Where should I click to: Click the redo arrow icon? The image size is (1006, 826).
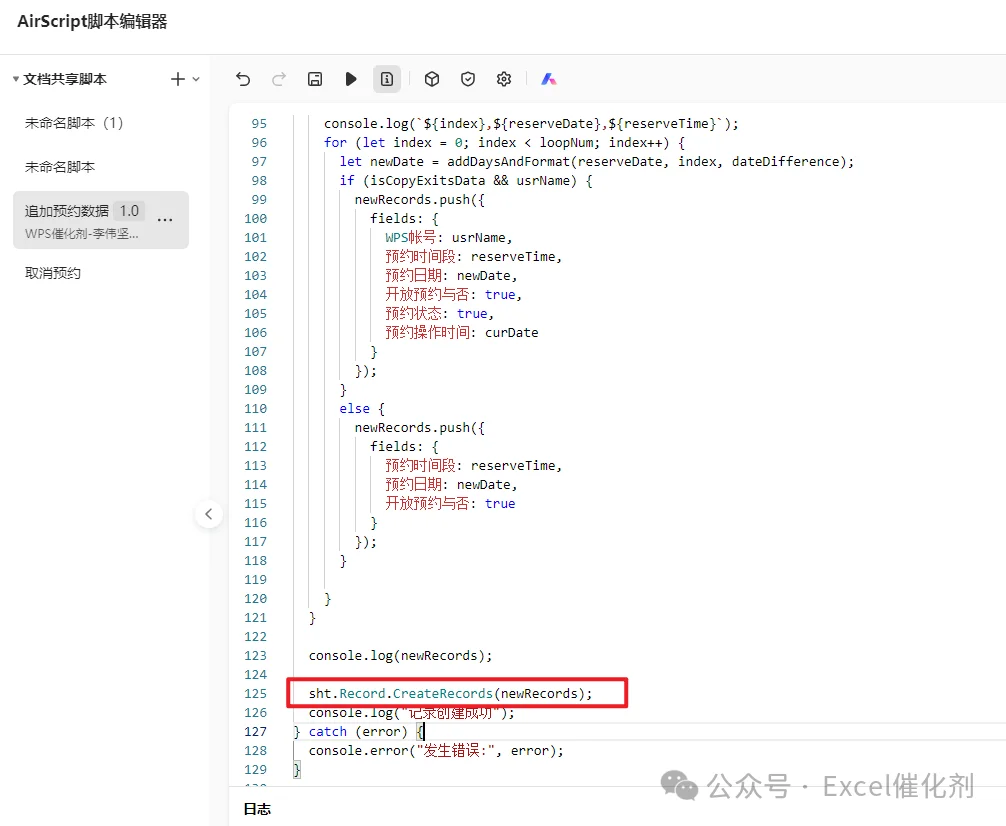click(x=279, y=79)
